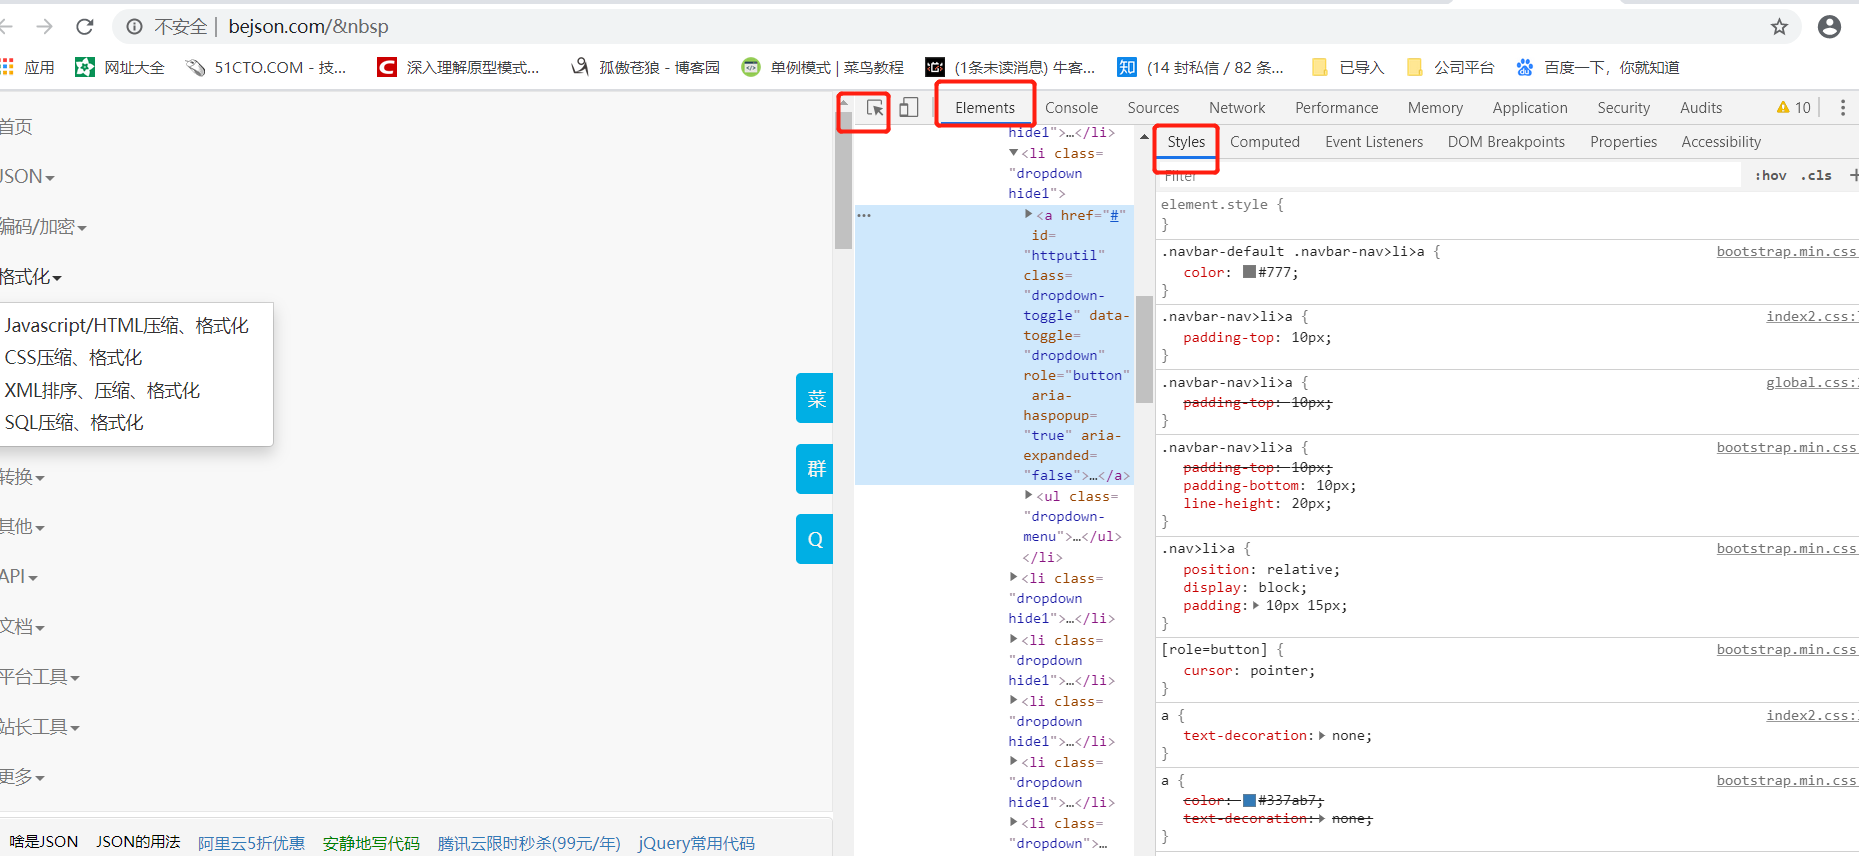The image size is (1859, 856).
Task: Open the DevTools three-dot menu
Action: pos(1843,108)
